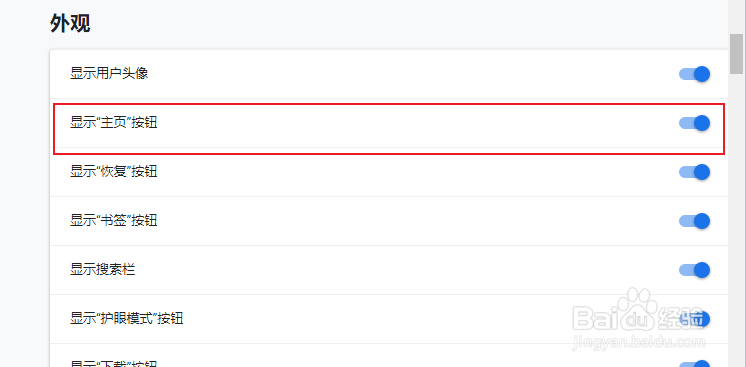Toggle the partially visible 显示"下载"按钮 switch
The width and height of the screenshot is (746, 367).
pyautogui.click(x=694, y=364)
